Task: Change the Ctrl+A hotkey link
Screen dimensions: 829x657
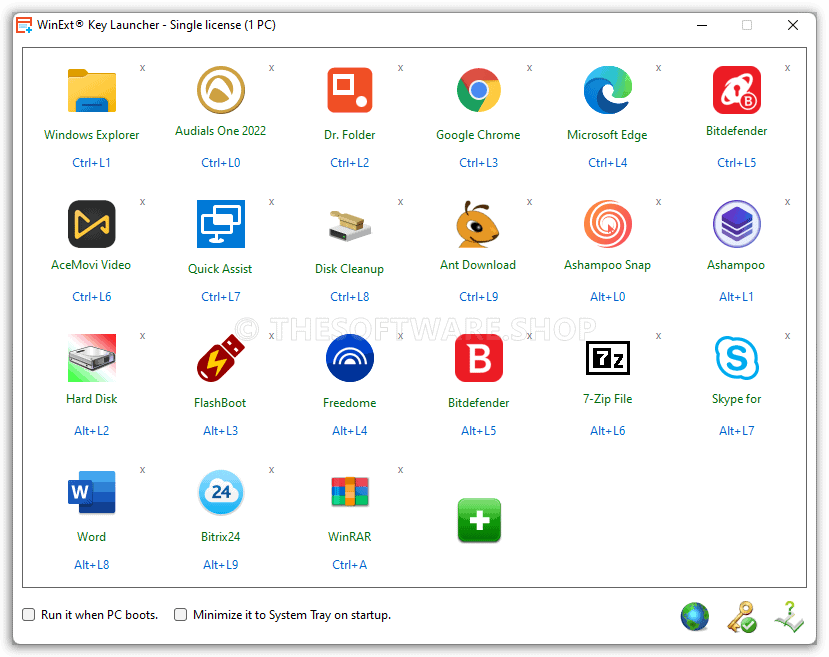Action: (x=349, y=565)
